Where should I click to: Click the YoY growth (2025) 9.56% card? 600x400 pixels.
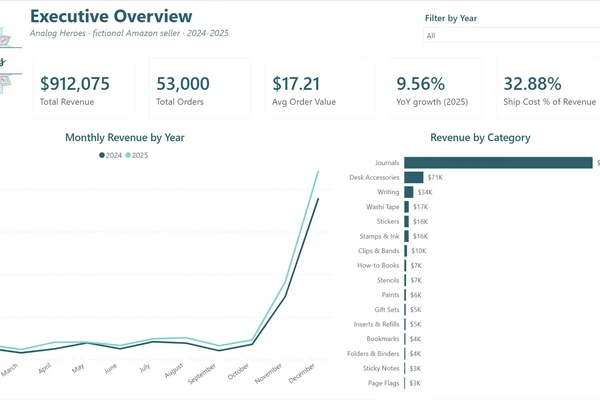click(x=435, y=88)
